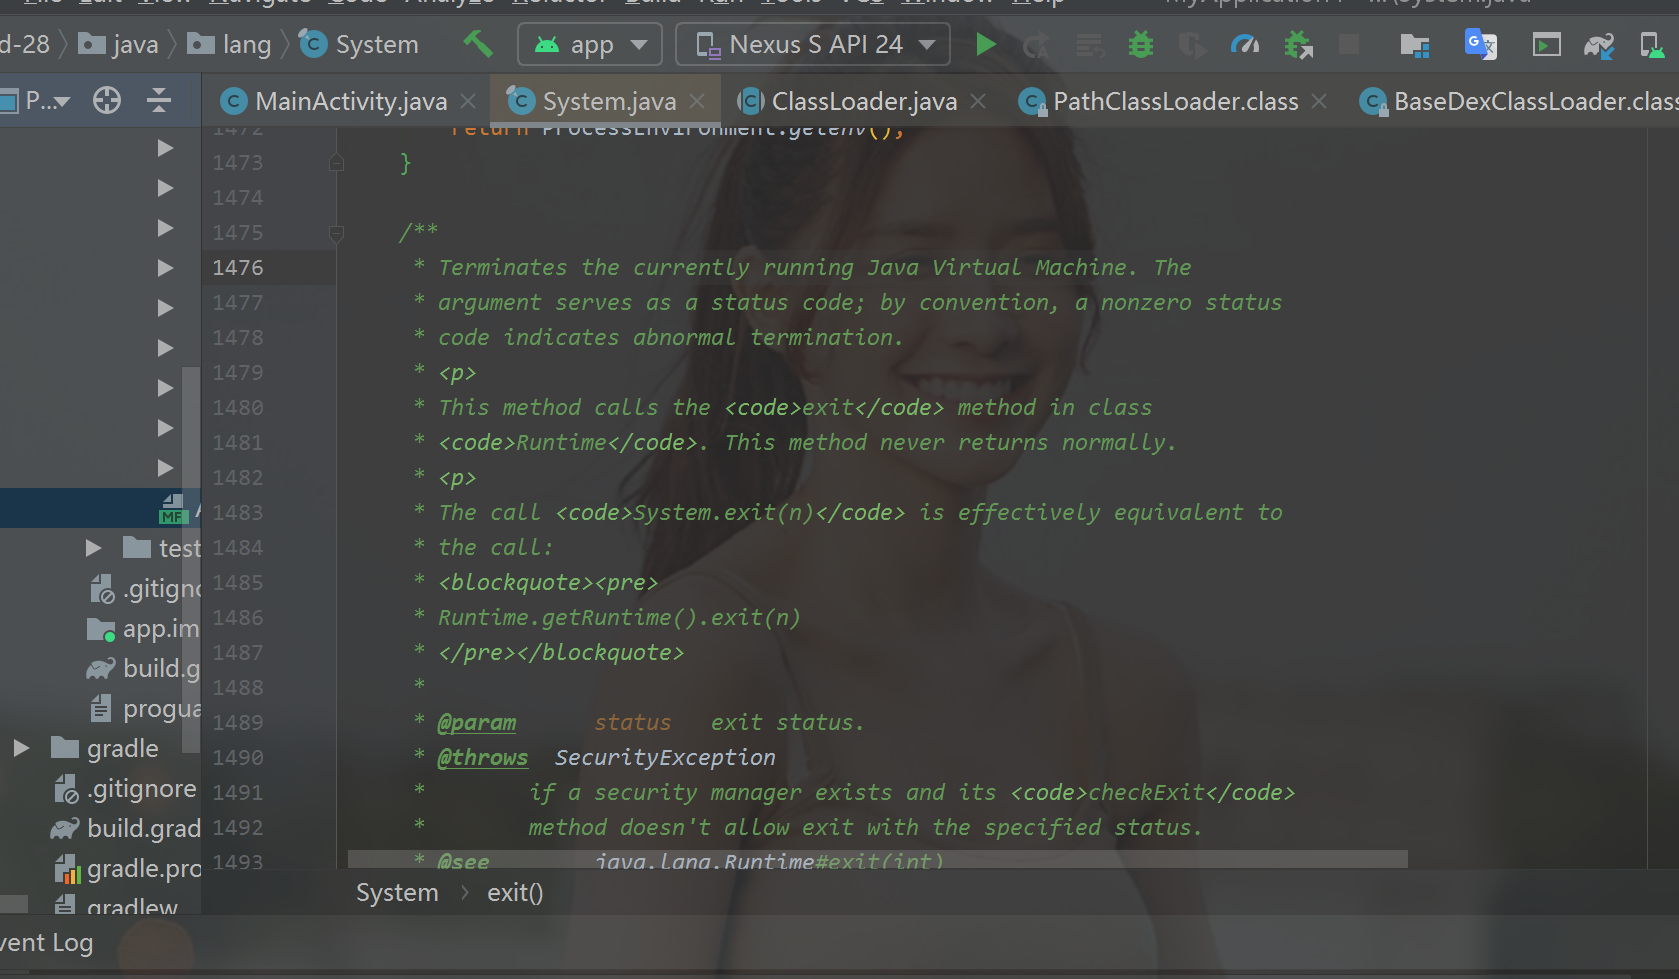Switch to the PathClassLoader.class tab
Screen dimensions: 1679x979
pos(1176,101)
